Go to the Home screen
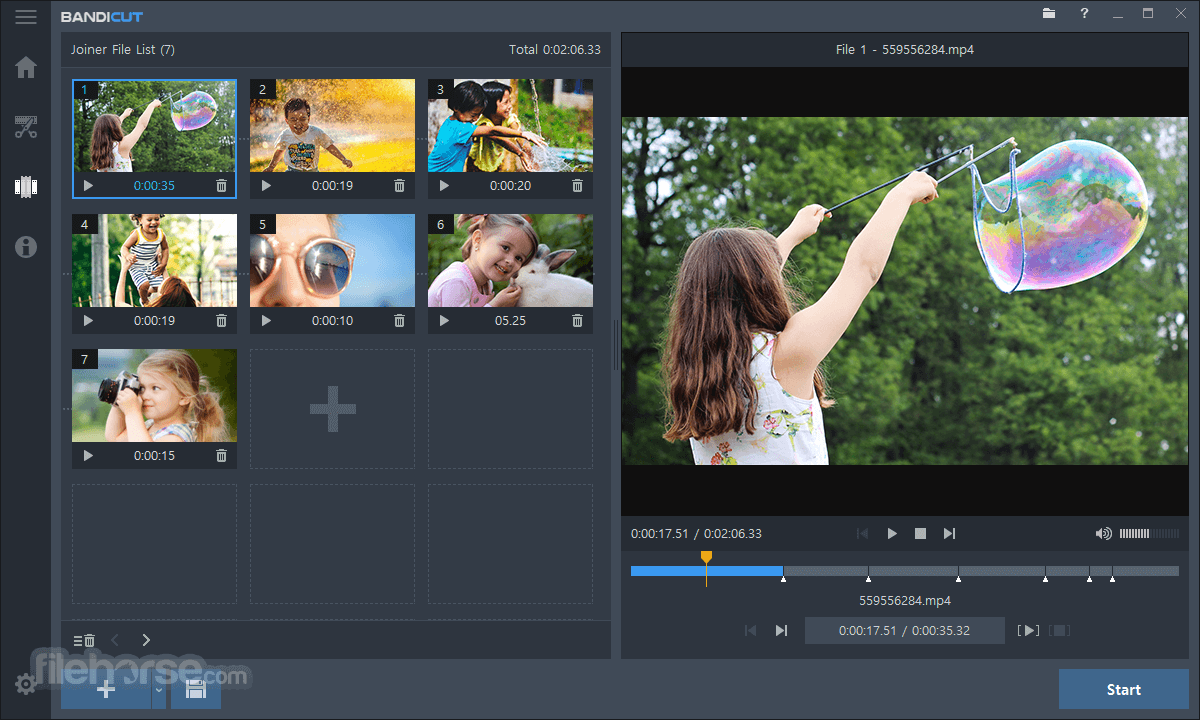This screenshot has height=720, width=1200. (26, 67)
